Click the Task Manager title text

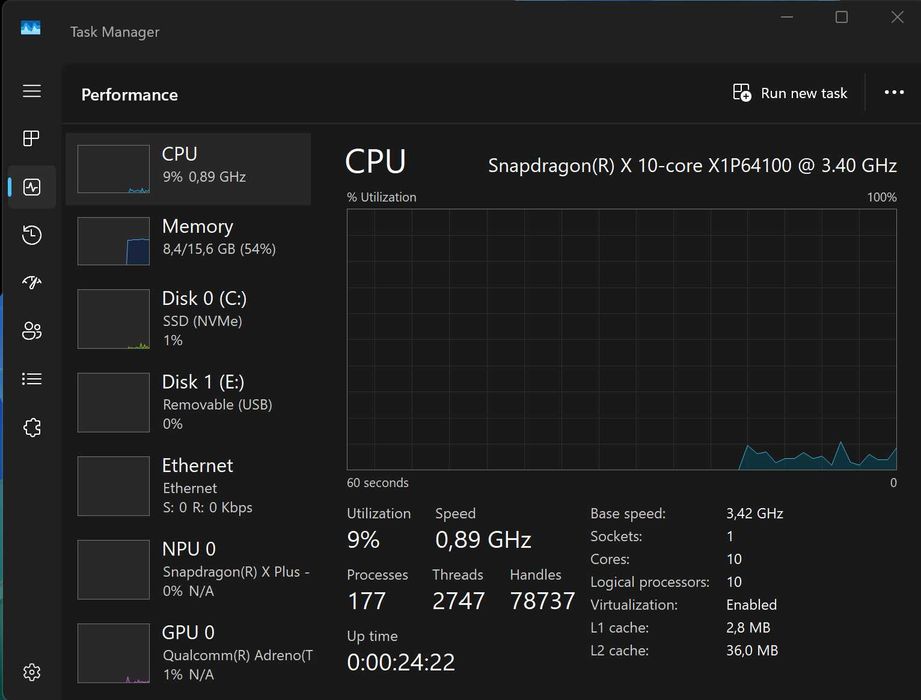[x=115, y=32]
